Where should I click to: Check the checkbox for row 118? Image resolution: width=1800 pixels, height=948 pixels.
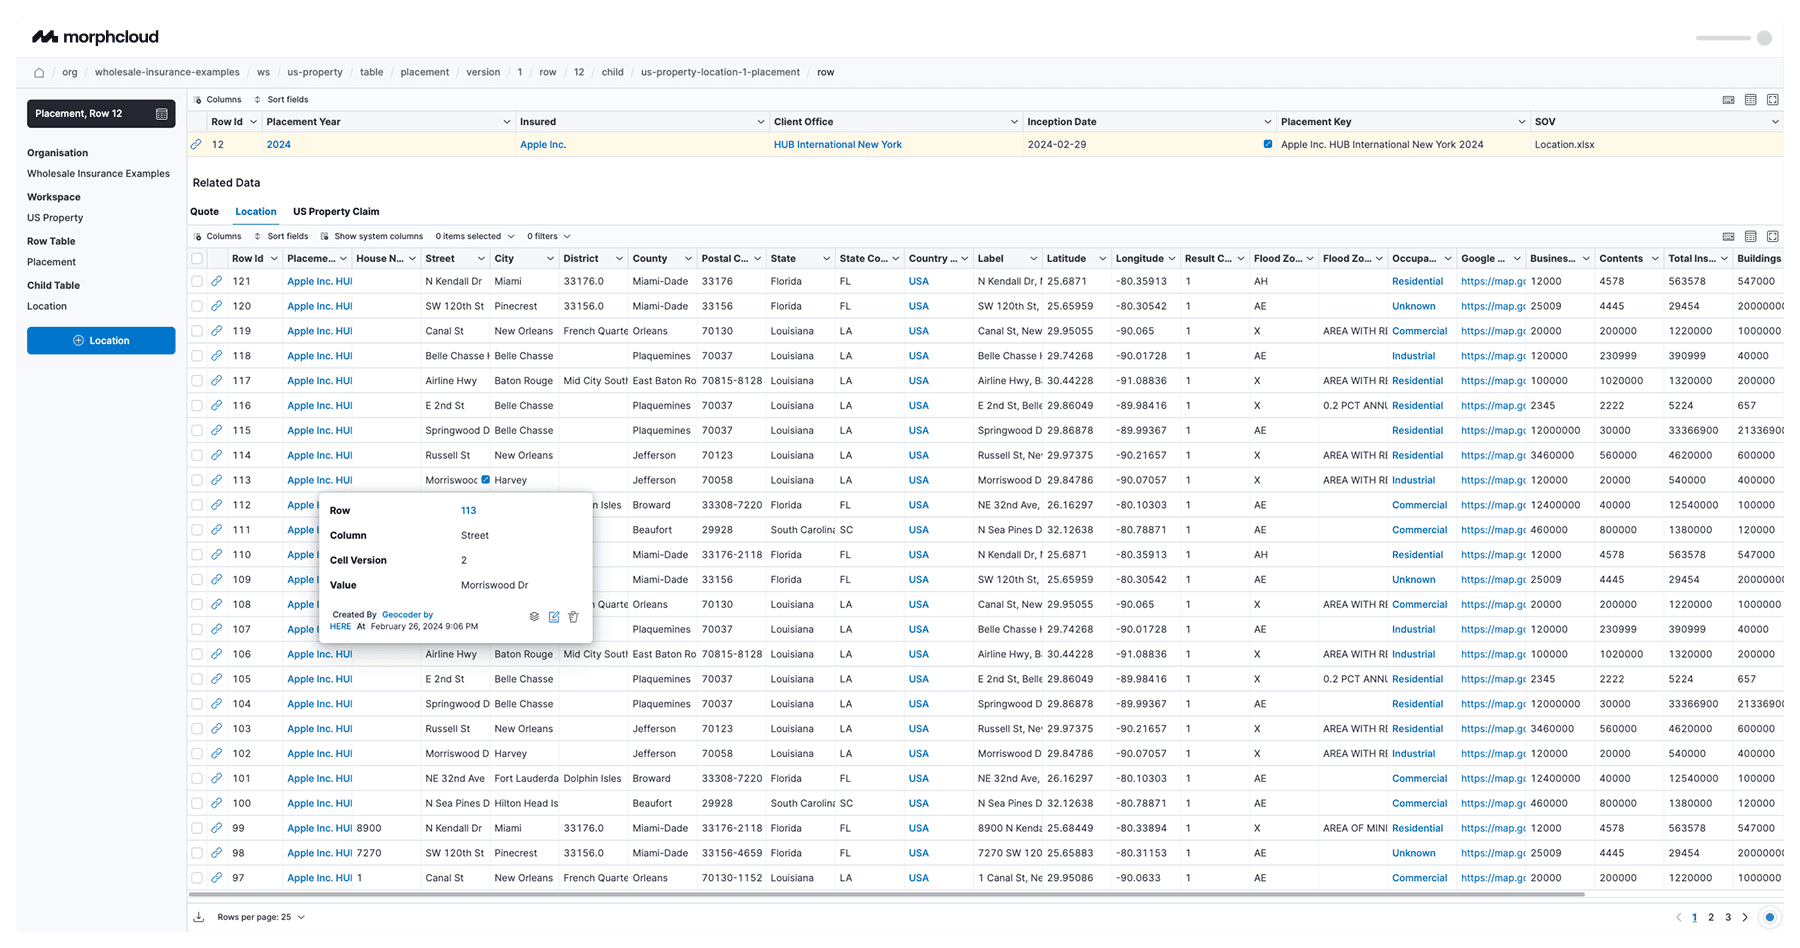(x=197, y=356)
